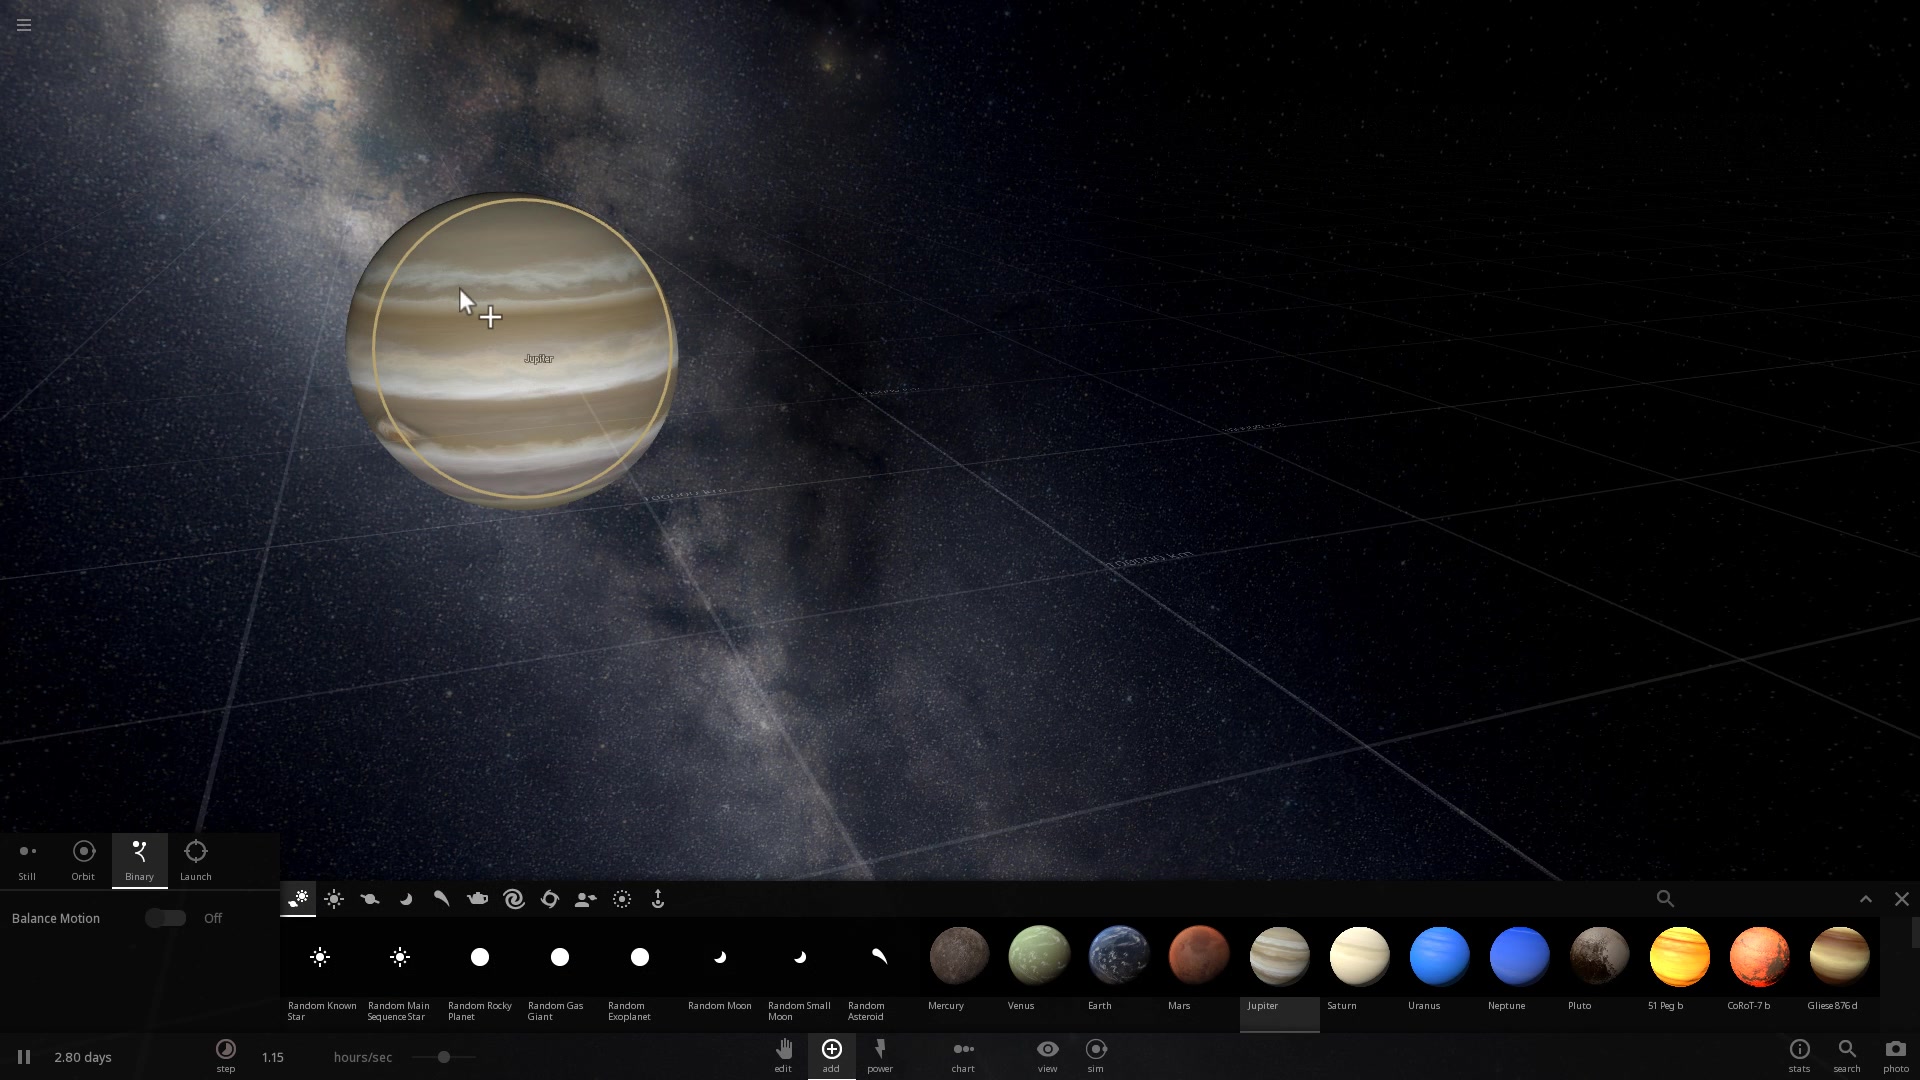This screenshot has width=1920, height=1080.
Task: Show all objects category icon
Action: click(x=298, y=899)
